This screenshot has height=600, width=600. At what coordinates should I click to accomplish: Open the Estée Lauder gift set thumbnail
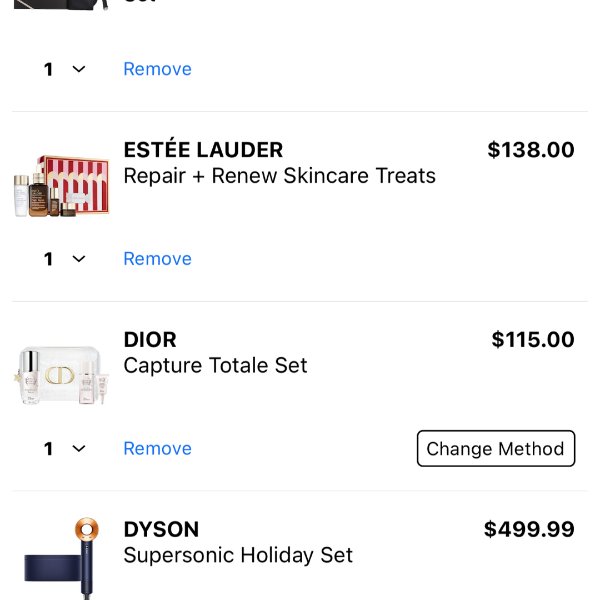click(62, 185)
